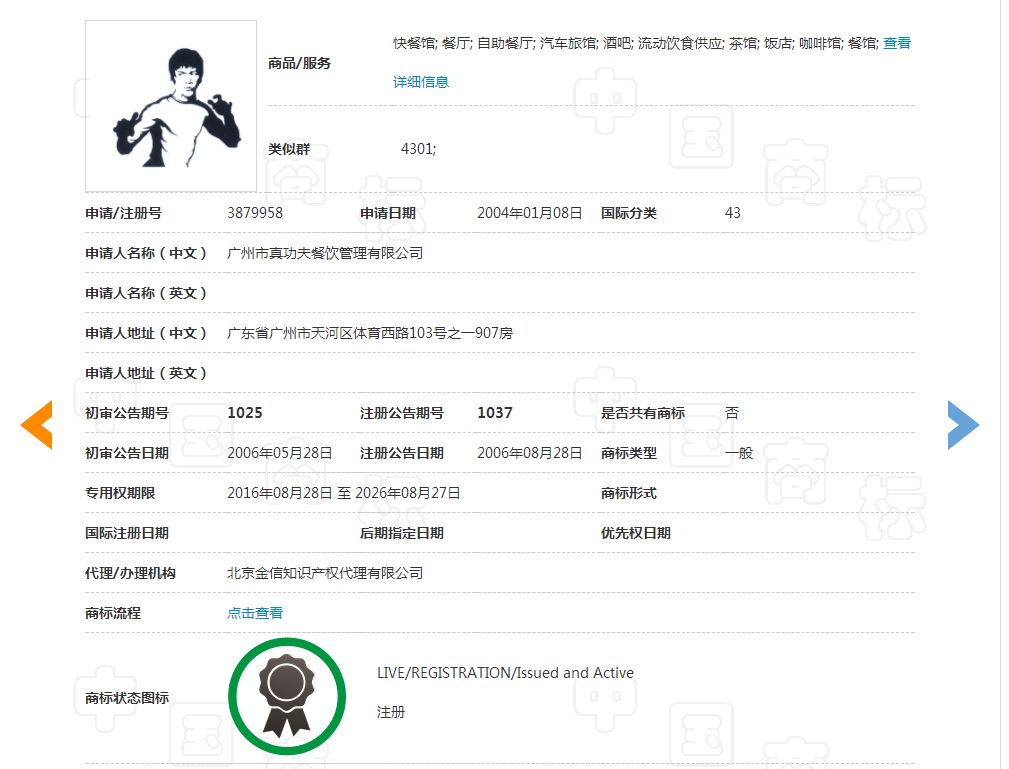Select agency name 北京金信知识产权代理有限公司
The image size is (1009, 769).
point(325,573)
